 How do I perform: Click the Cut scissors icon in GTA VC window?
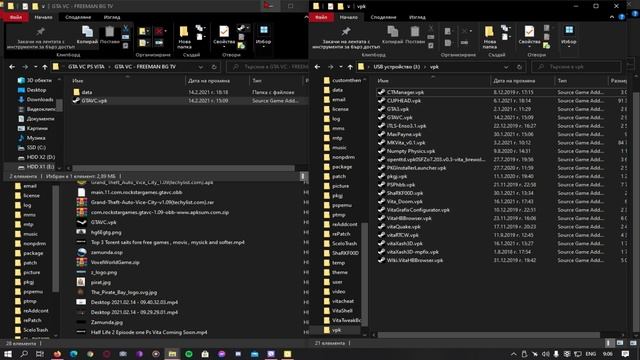click(x=126, y=28)
